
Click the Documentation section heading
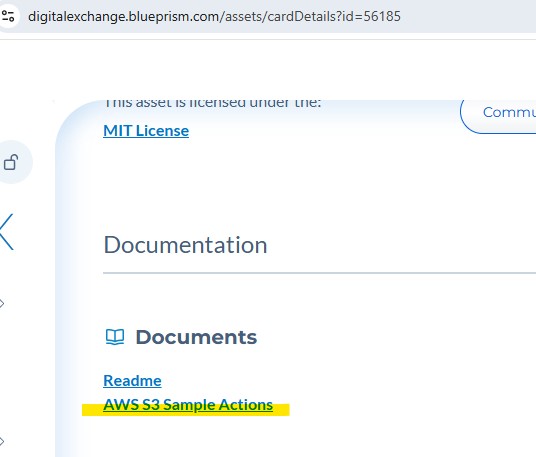185,245
